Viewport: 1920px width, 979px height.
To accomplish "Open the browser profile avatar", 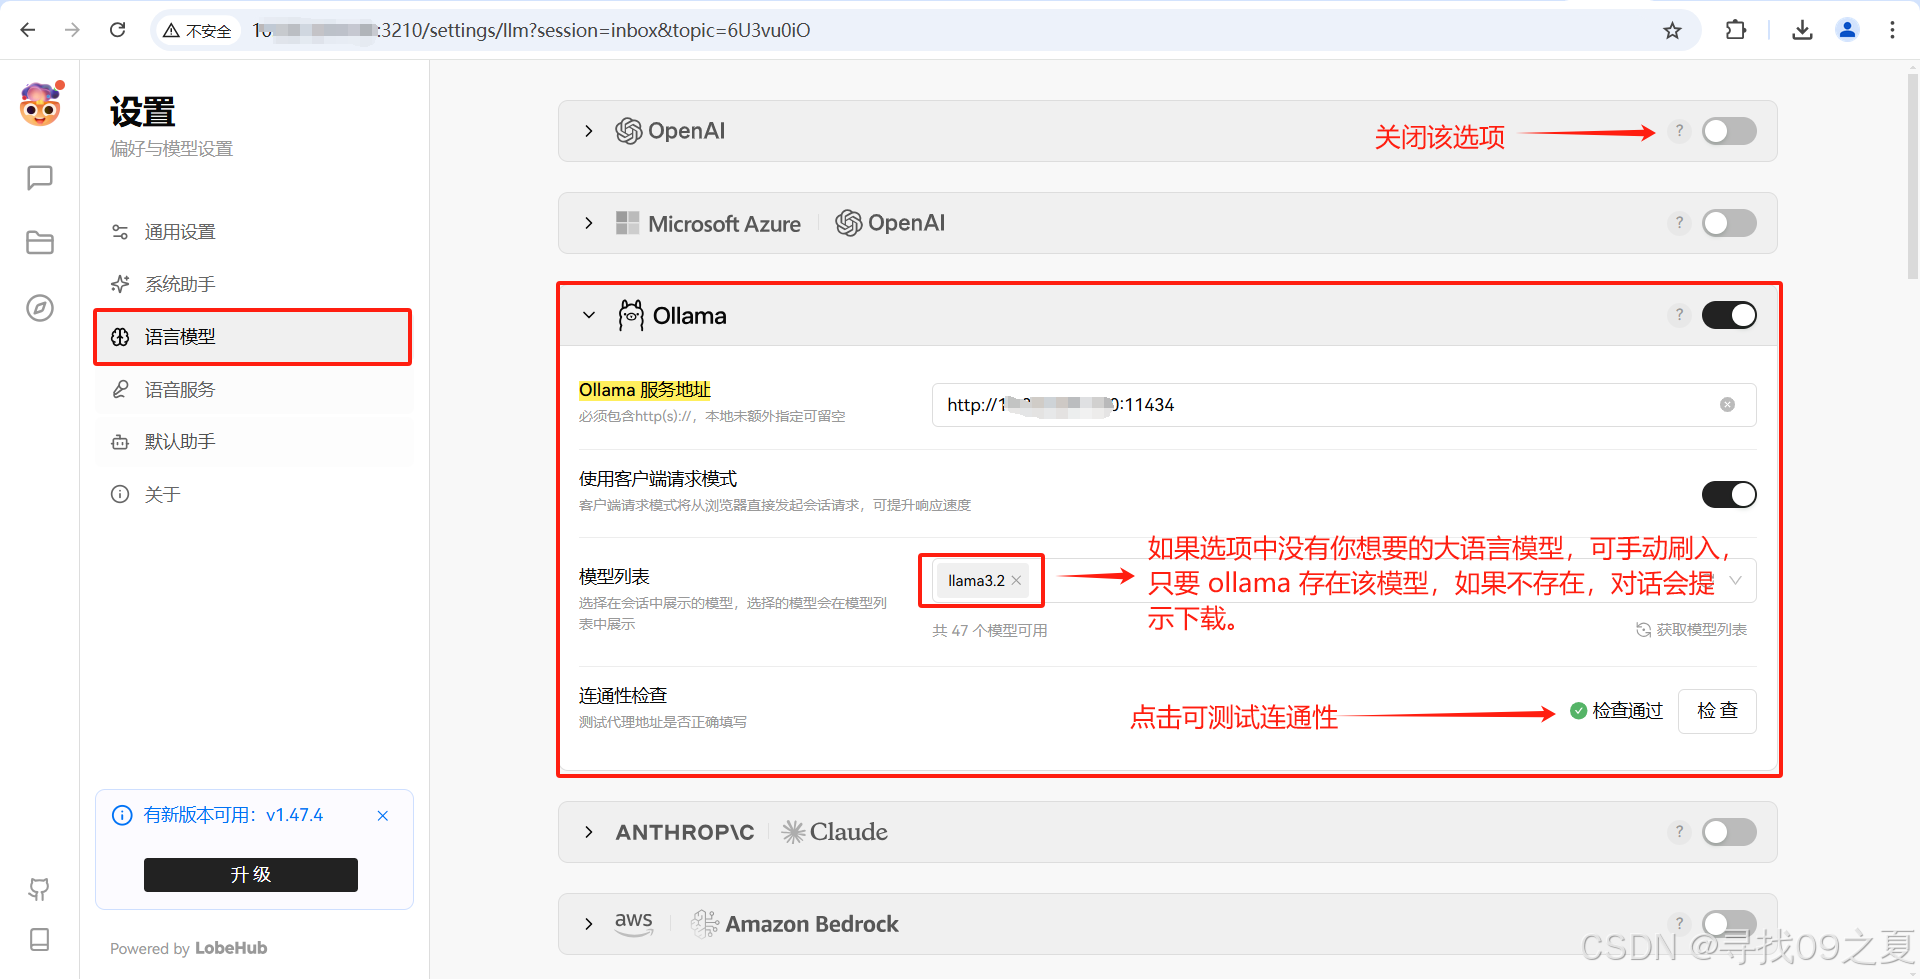I will [x=1847, y=30].
